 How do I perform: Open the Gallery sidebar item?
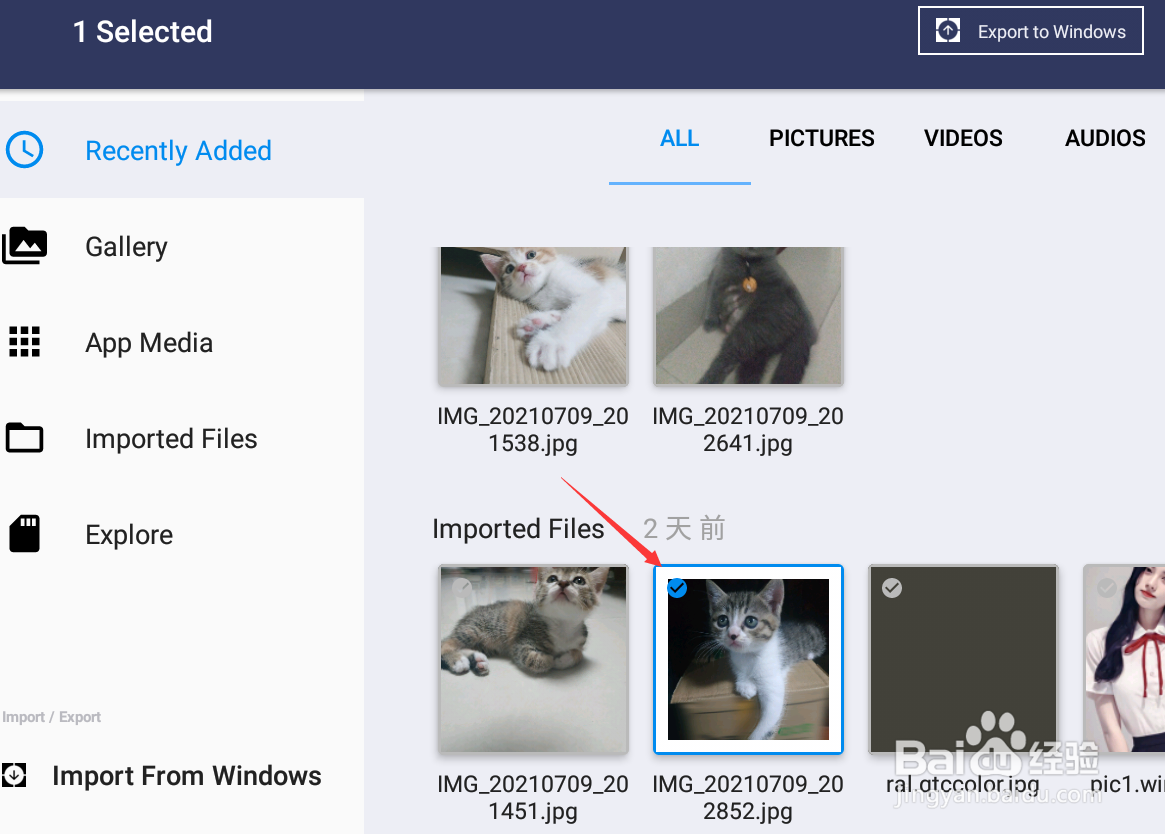[x=126, y=247]
